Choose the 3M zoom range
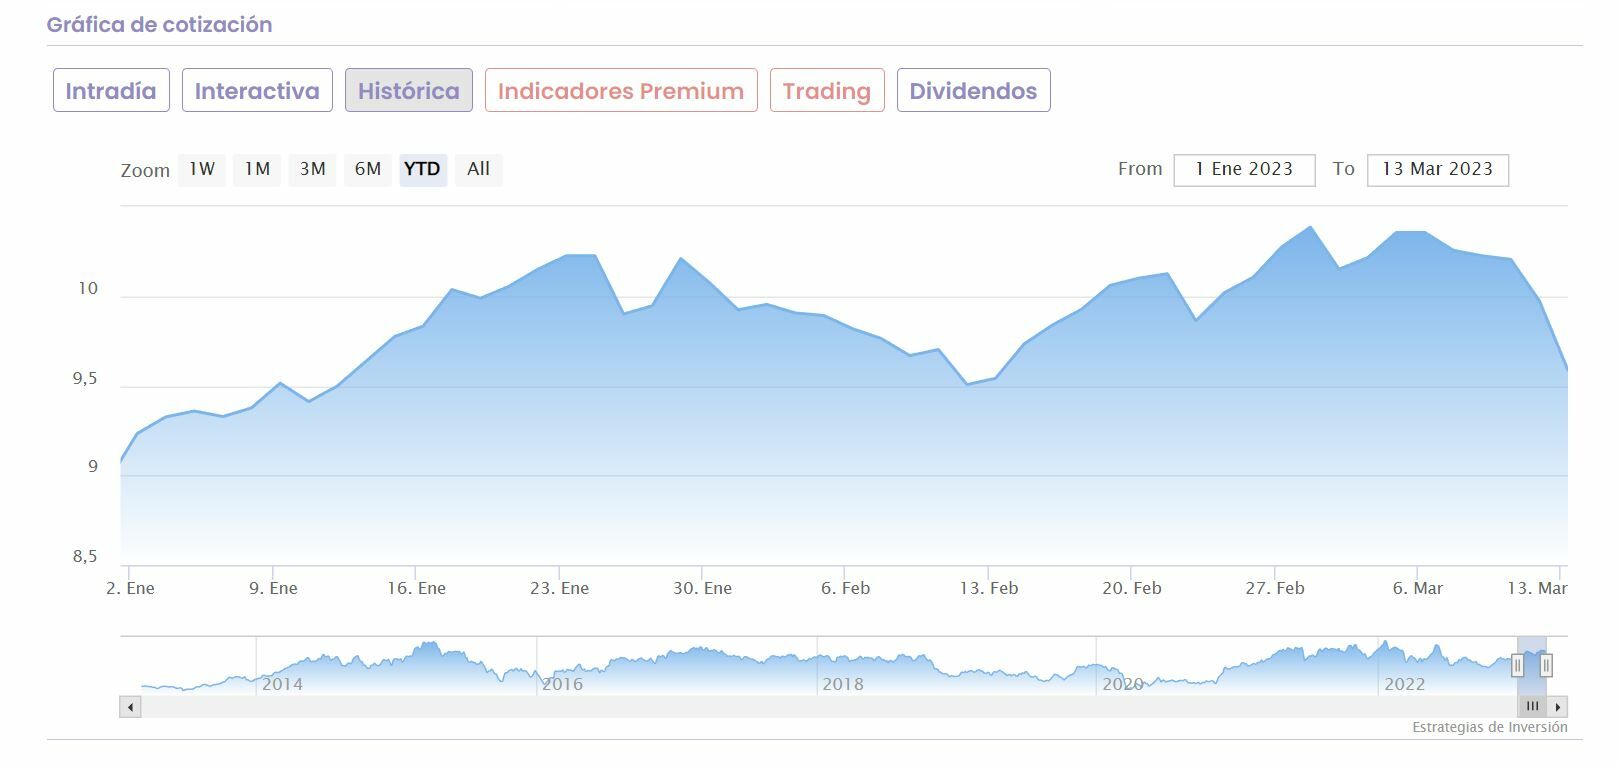This screenshot has height=766, width=1619. tap(313, 169)
